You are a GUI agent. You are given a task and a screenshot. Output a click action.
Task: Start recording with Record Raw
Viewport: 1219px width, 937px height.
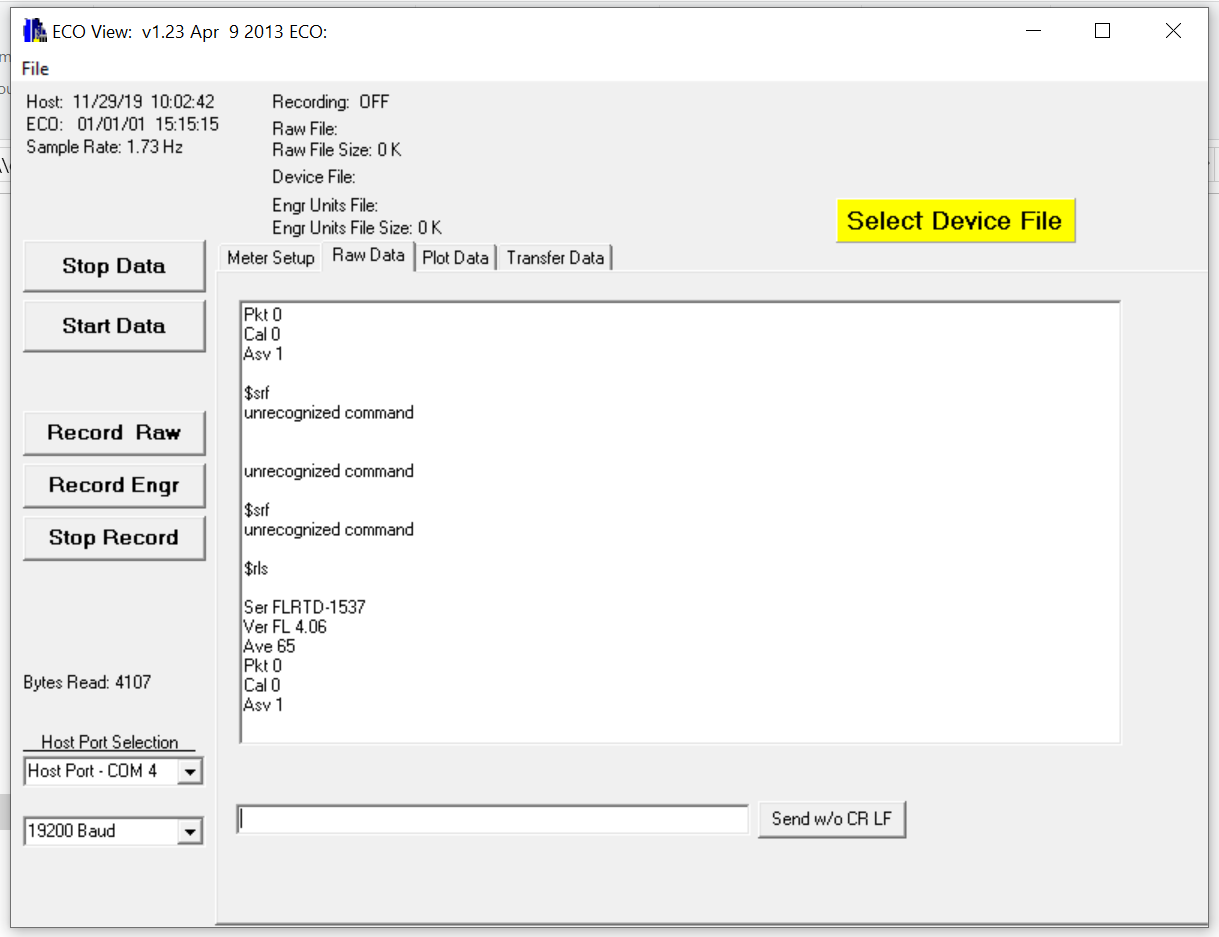114,433
